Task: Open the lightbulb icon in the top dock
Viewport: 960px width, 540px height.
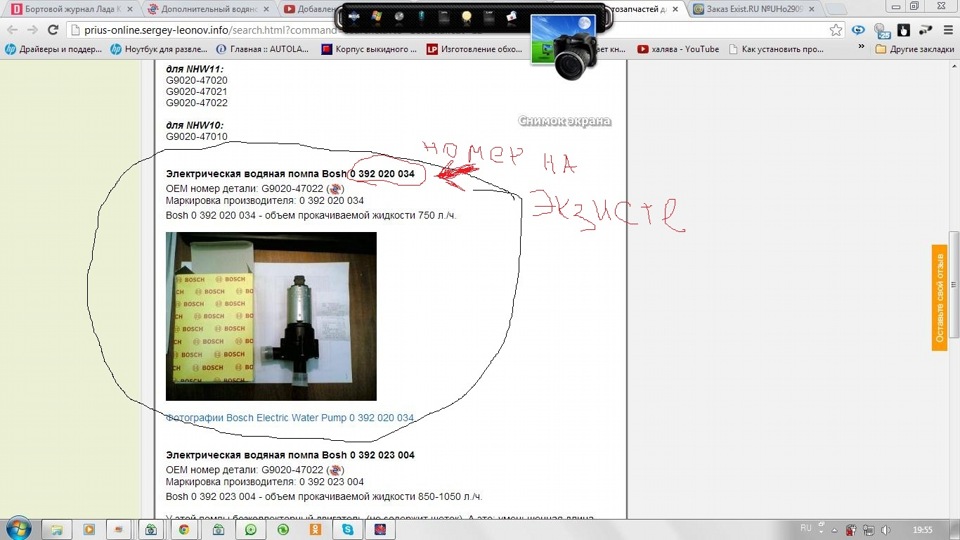Action: [467, 17]
